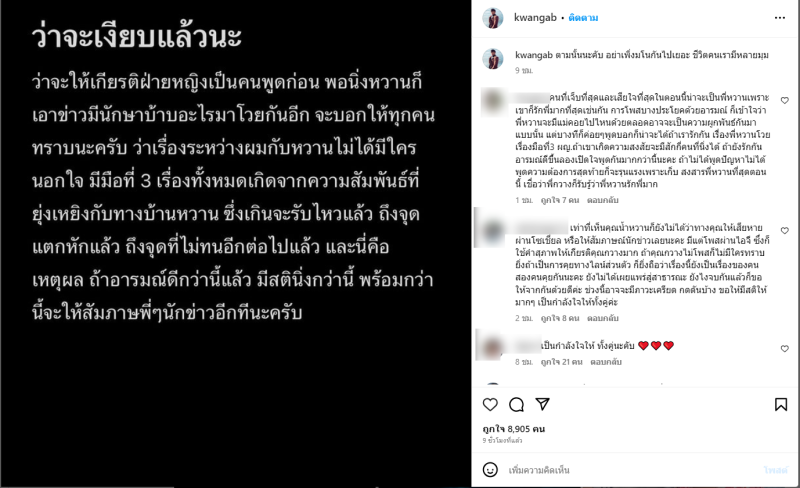Open three-dot more options menu
Viewport: 800px width, 488px height.
click(780, 18)
